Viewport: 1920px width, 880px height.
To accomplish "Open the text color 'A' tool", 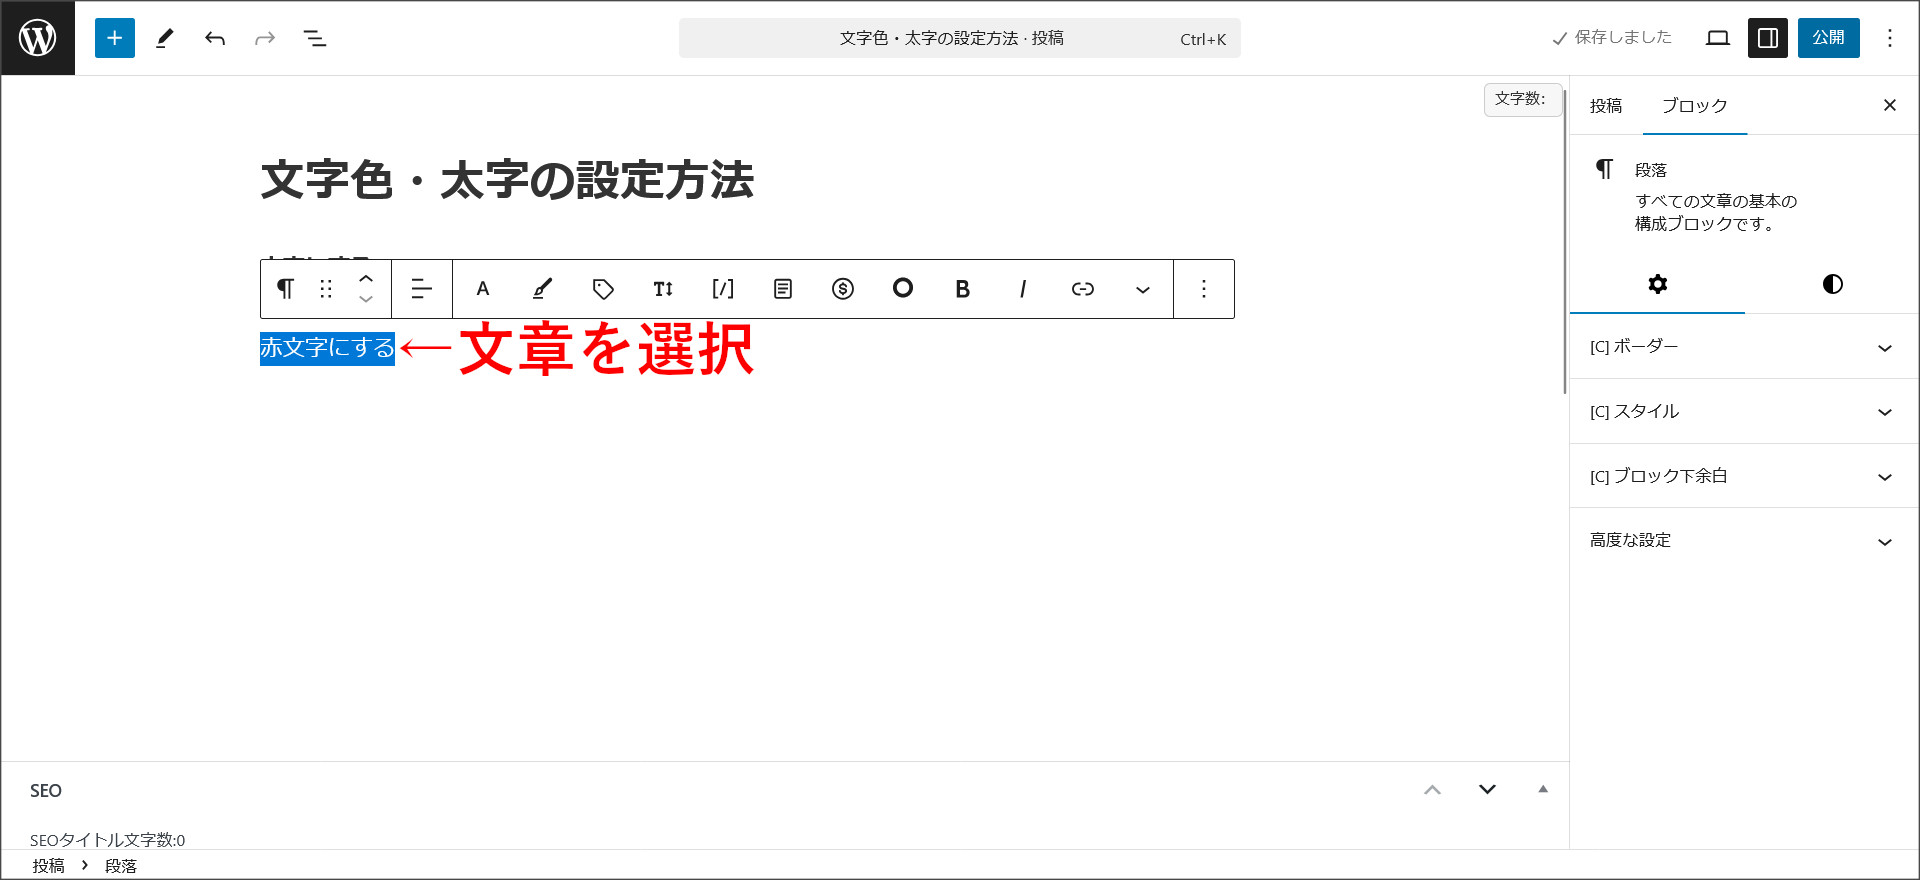I will click(x=483, y=289).
